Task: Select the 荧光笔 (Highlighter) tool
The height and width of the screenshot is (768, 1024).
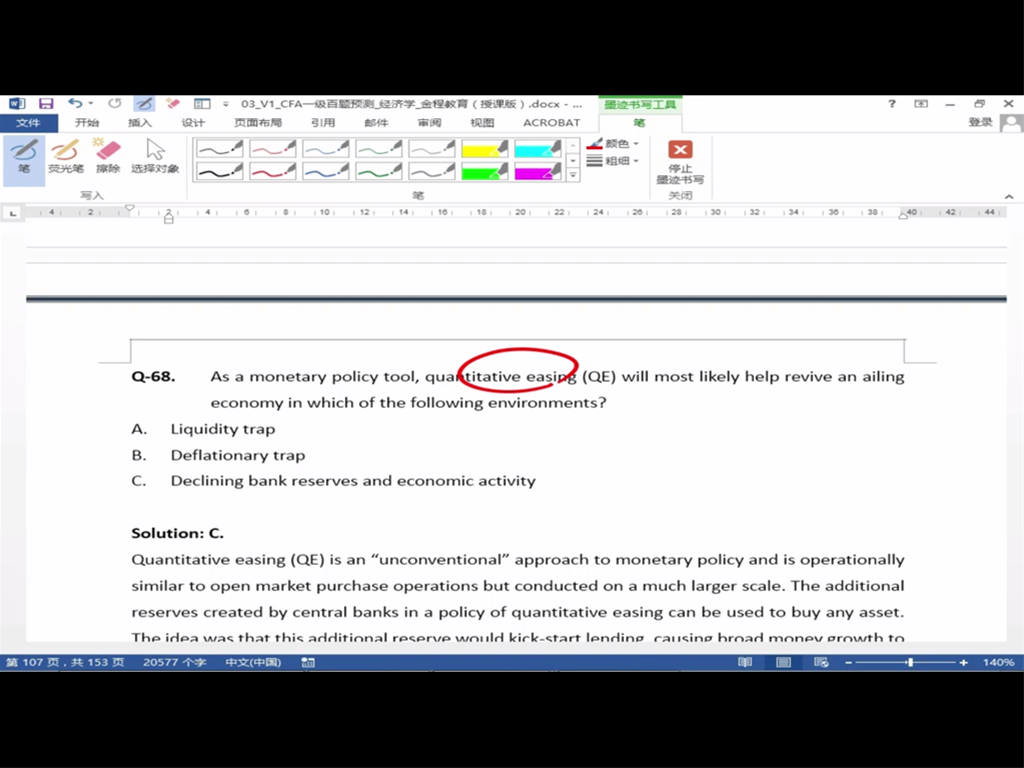Action: click(65, 157)
